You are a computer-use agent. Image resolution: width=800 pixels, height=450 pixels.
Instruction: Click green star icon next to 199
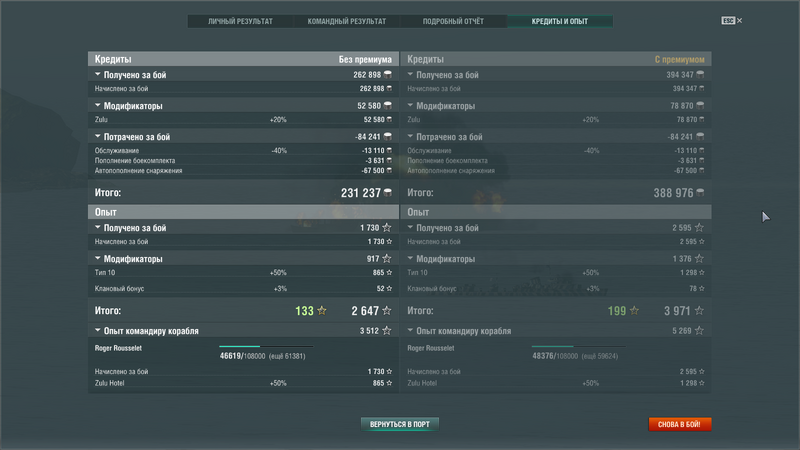[634, 311]
